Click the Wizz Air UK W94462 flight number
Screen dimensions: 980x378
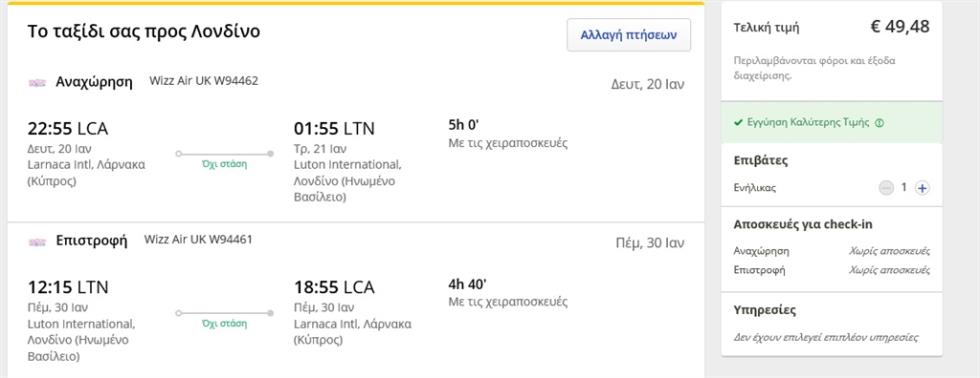coord(204,81)
